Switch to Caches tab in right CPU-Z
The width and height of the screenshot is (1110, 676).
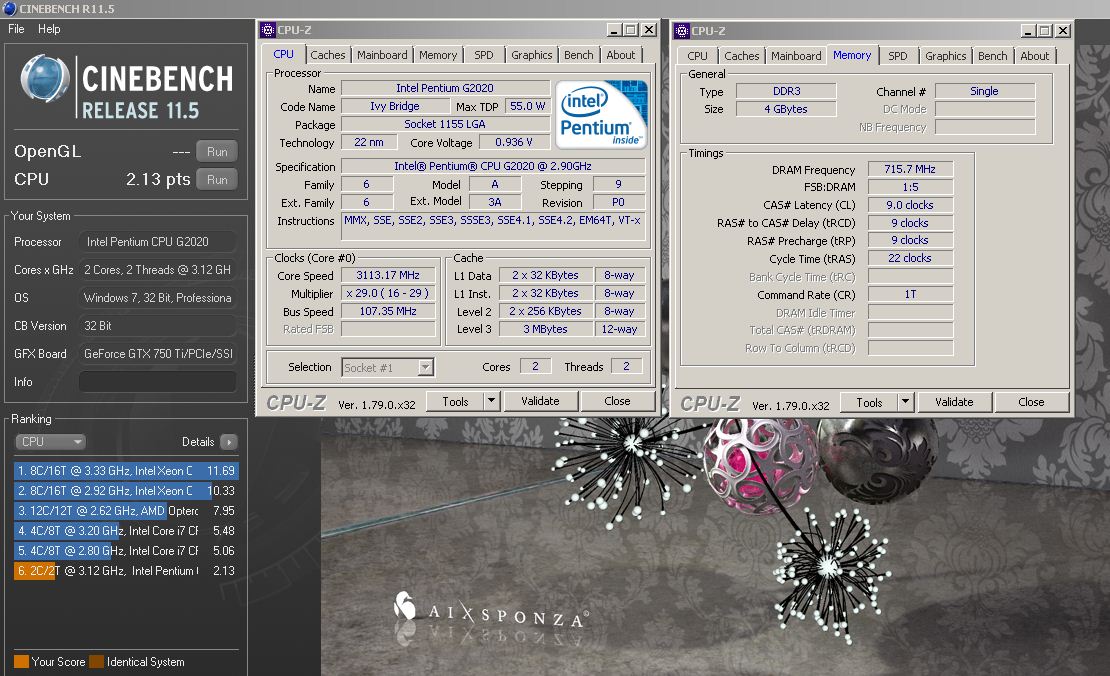click(x=741, y=55)
